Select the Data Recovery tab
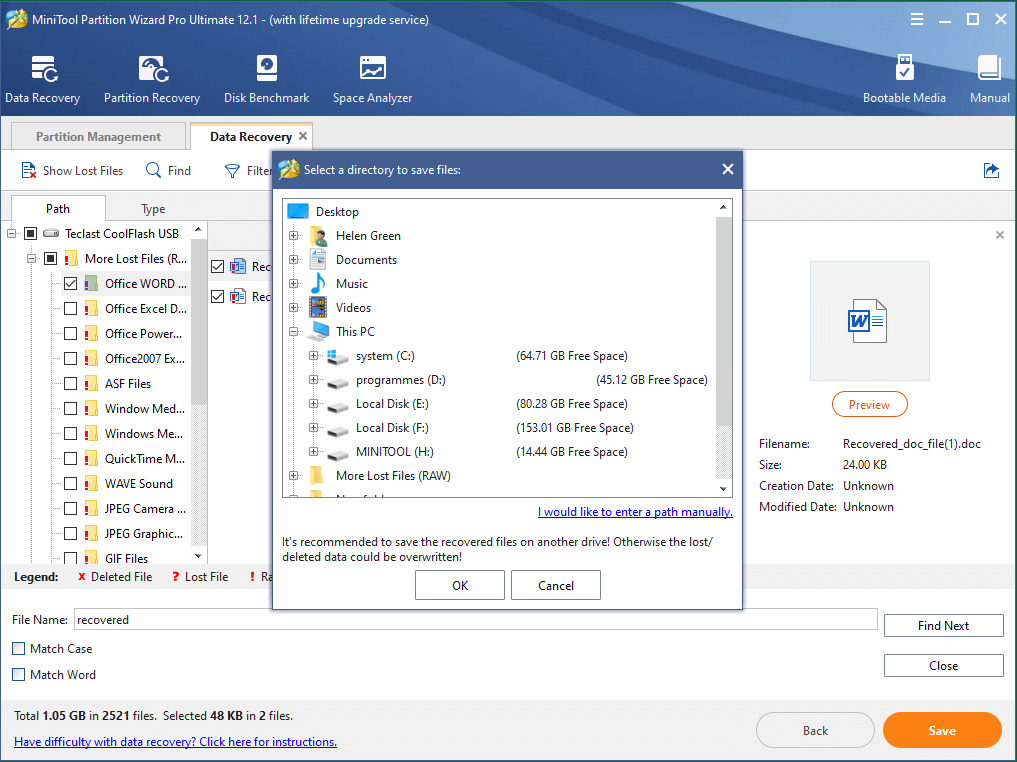 click(x=251, y=136)
